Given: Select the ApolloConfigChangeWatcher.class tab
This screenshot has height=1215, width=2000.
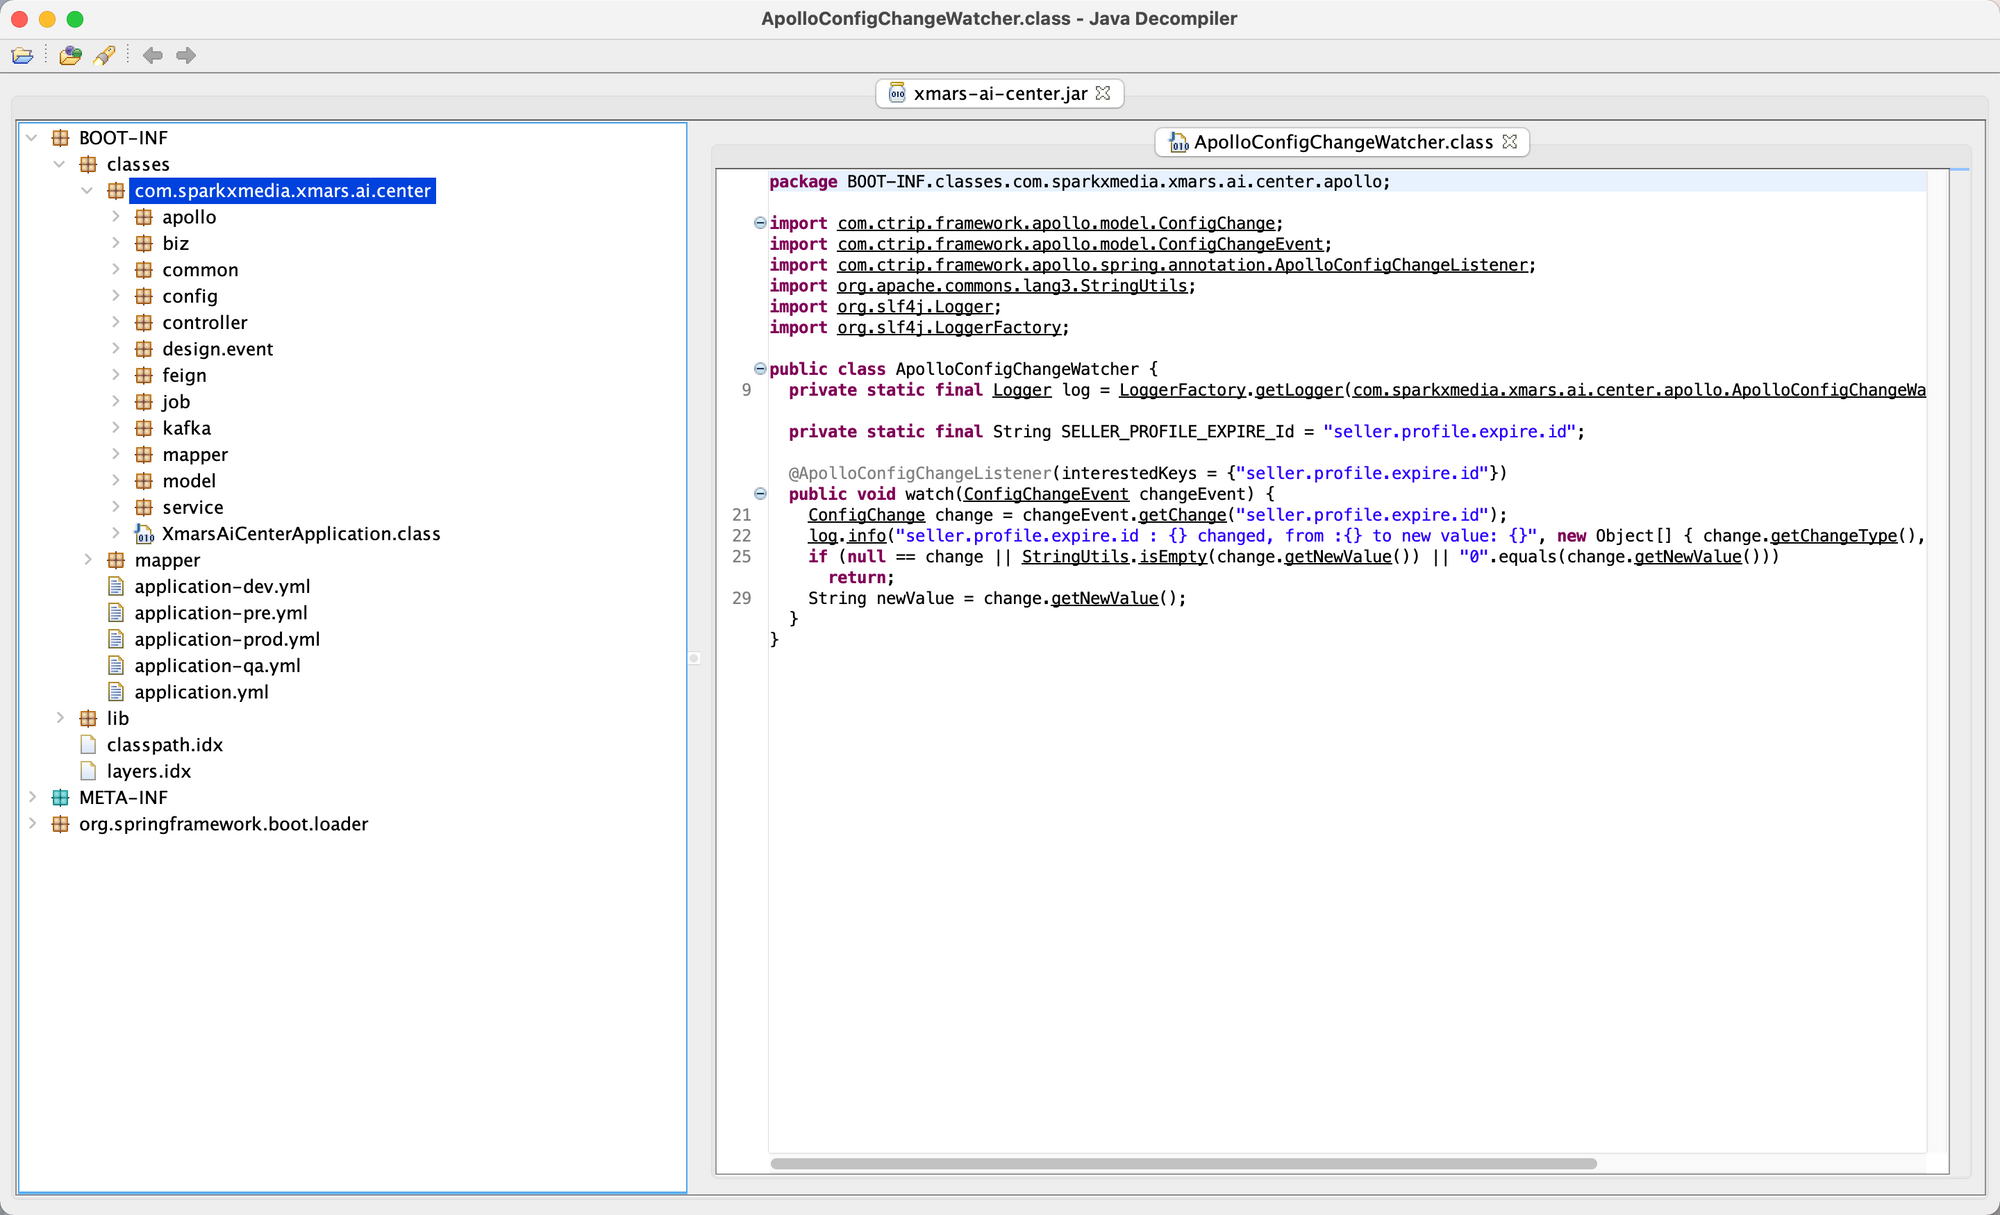Looking at the screenshot, I should pyautogui.click(x=1342, y=142).
